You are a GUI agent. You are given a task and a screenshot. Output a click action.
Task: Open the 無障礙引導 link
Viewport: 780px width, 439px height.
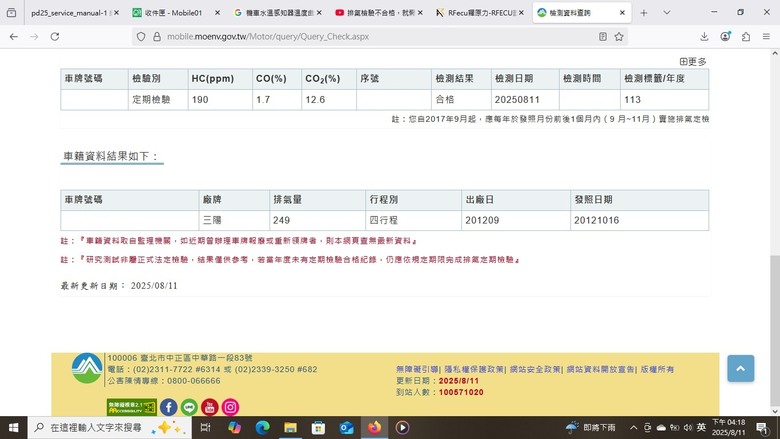click(417, 369)
